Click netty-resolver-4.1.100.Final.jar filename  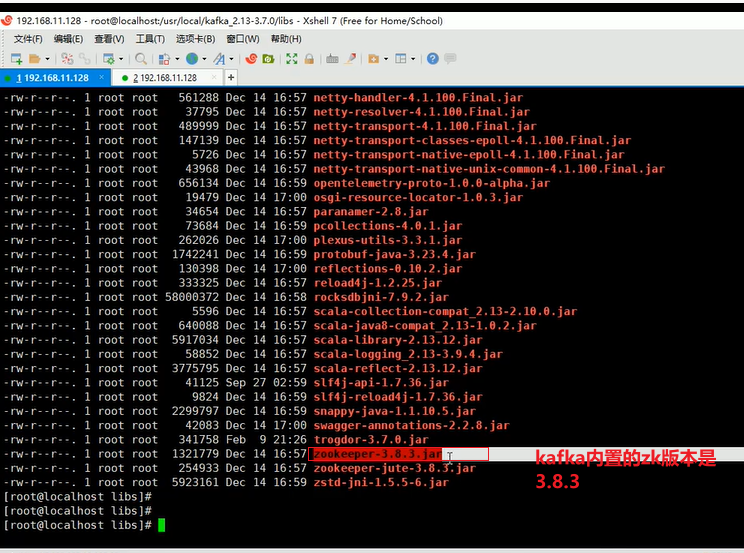point(421,112)
